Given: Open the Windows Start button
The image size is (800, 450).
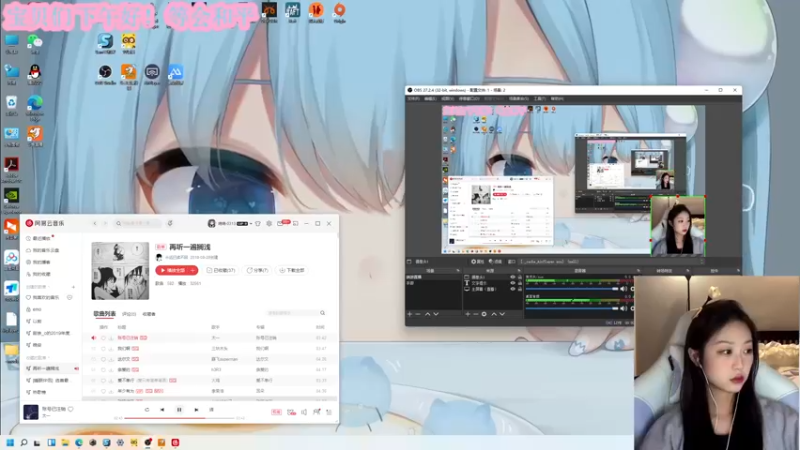Looking at the screenshot, I should 10,442.
